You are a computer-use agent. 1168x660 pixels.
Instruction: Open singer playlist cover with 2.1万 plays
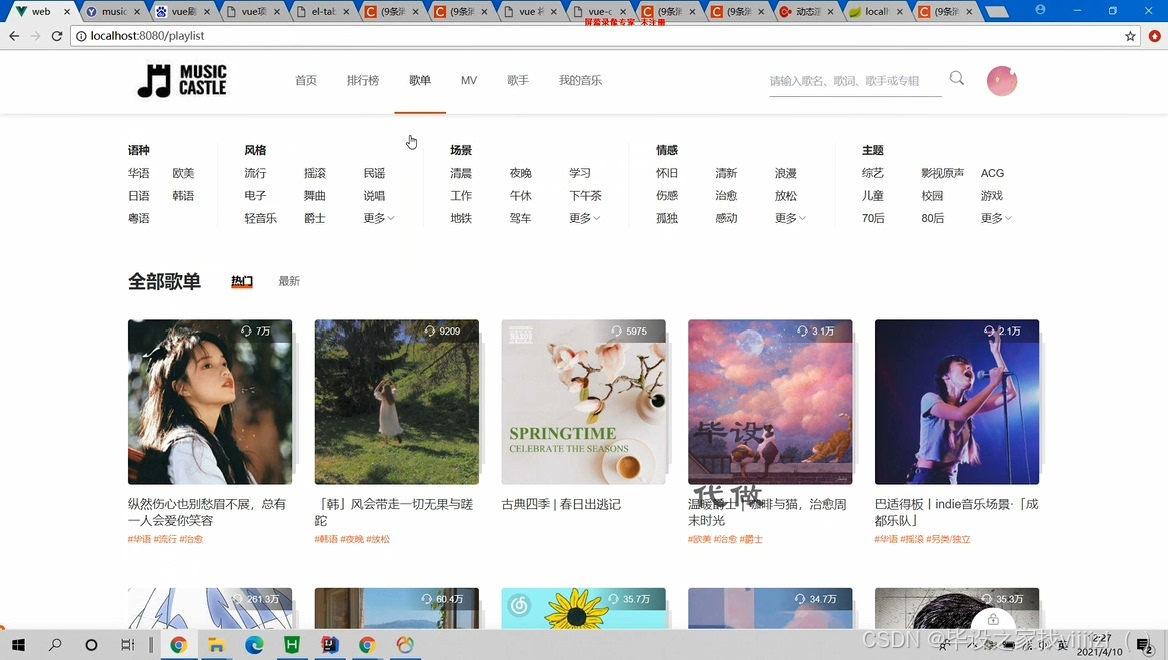tap(957, 402)
